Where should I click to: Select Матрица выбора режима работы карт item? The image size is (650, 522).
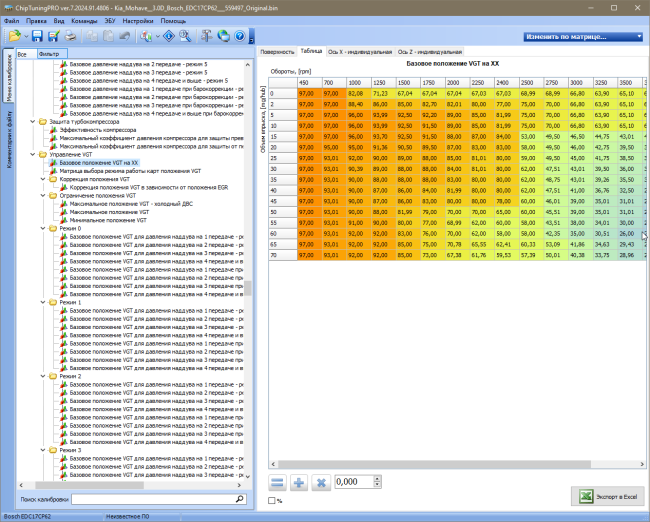pyautogui.click(x=130, y=171)
